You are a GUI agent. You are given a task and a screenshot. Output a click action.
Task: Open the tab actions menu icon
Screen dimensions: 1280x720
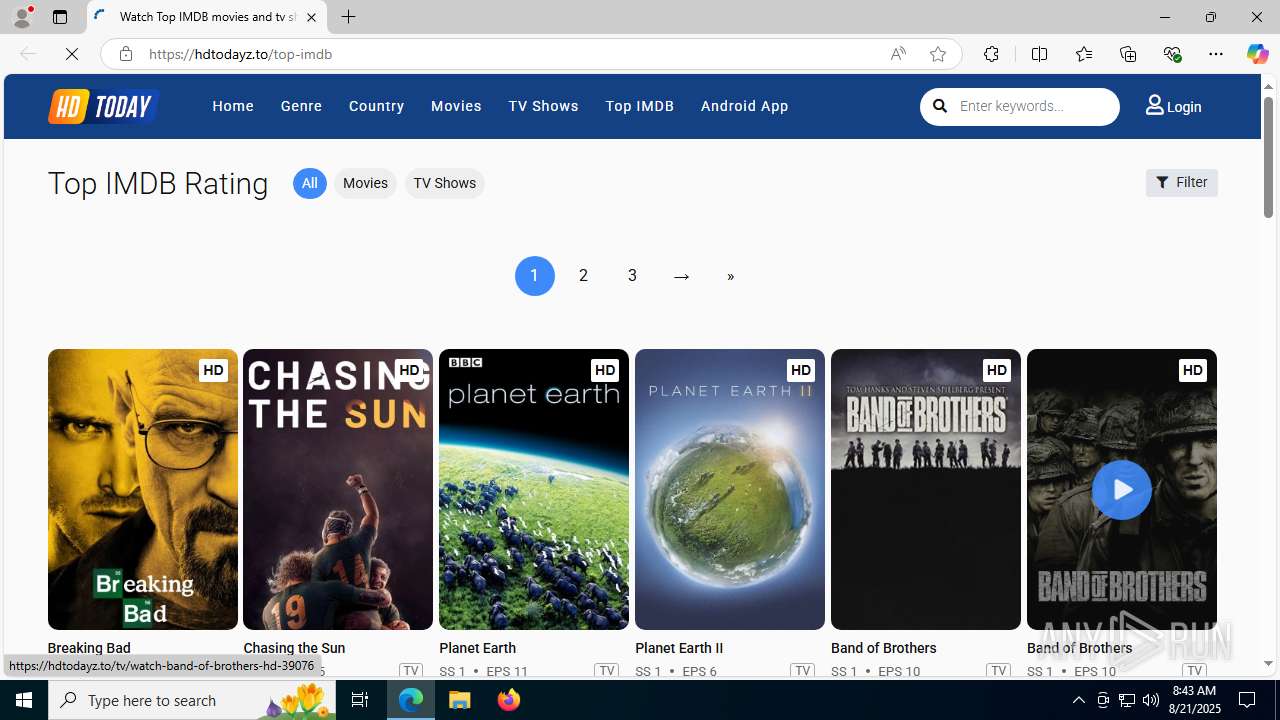coord(60,17)
